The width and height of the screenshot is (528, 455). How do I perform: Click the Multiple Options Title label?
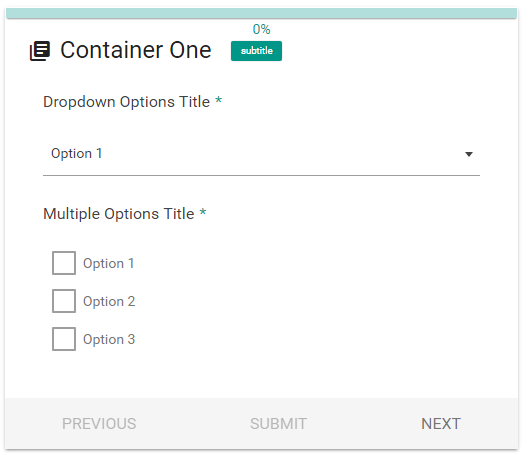tap(119, 214)
